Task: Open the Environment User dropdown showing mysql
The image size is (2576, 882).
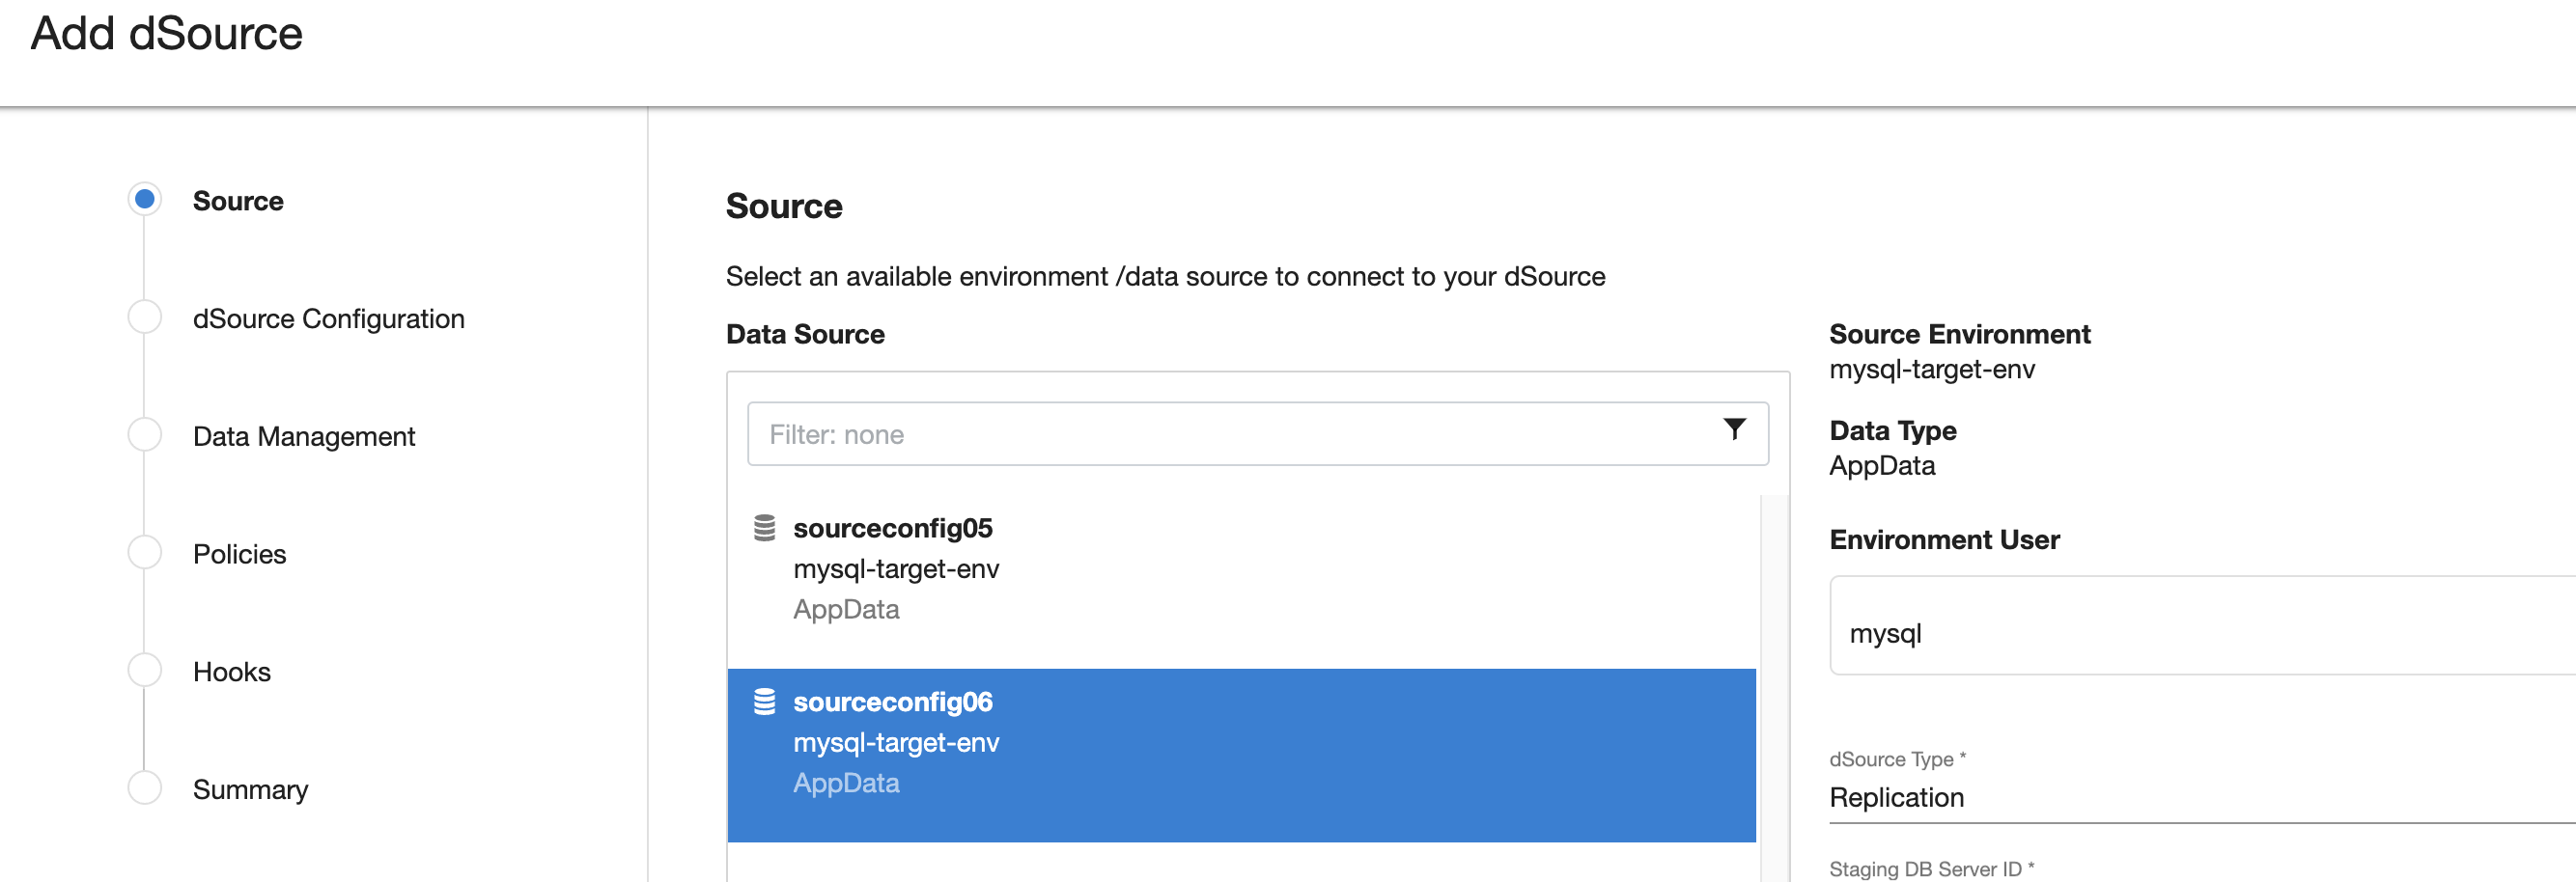Action: tap(2200, 632)
